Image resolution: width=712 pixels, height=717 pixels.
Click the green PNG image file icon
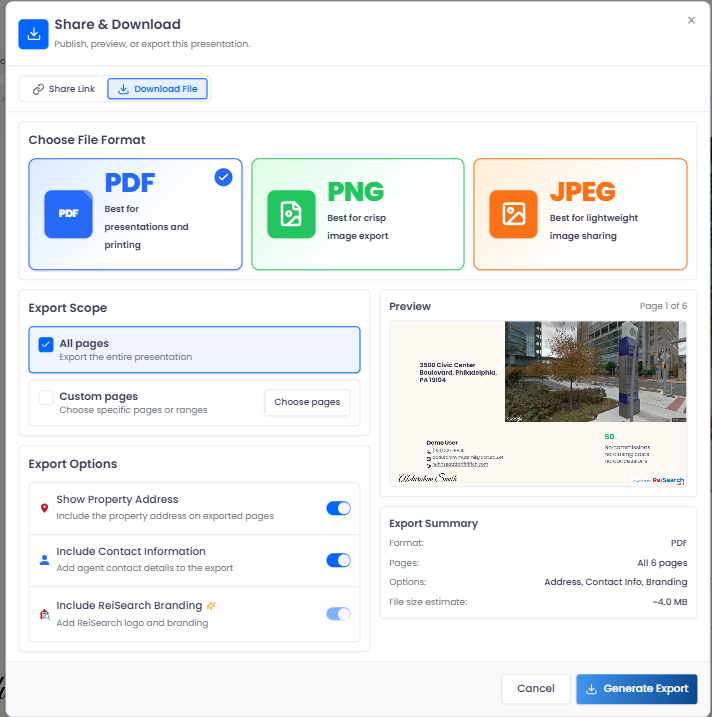click(x=291, y=214)
